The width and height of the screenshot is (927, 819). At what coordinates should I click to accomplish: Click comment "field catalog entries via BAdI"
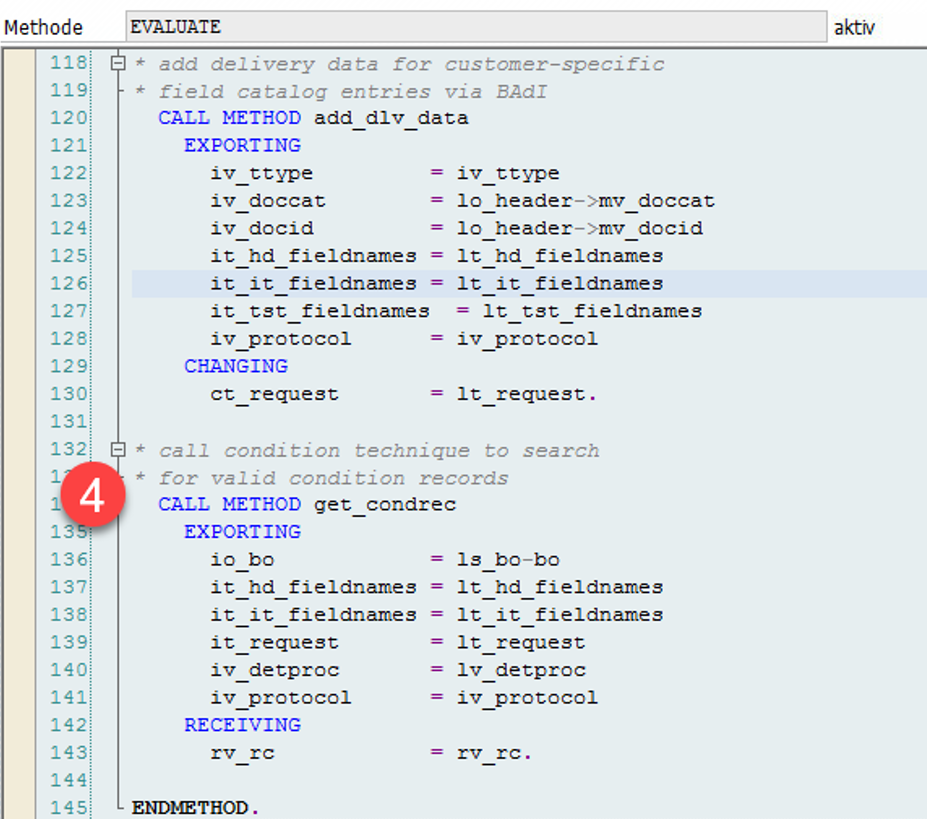[353, 92]
